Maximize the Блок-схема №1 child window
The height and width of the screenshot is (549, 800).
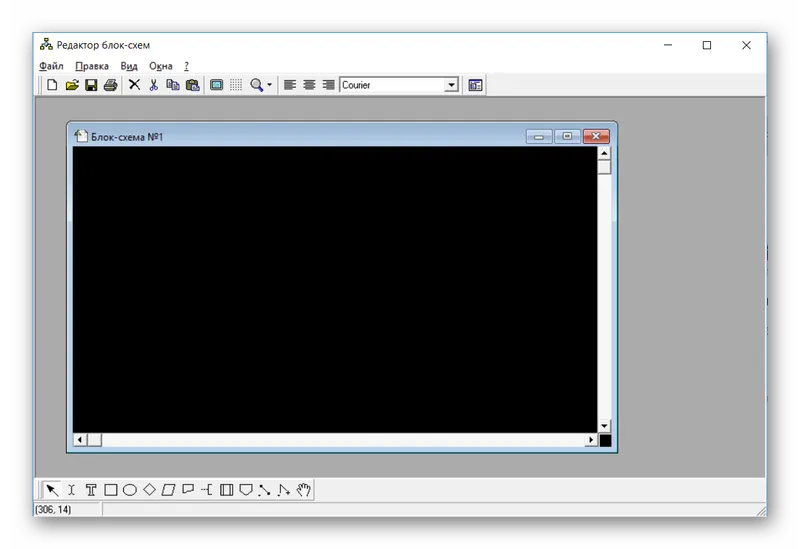pos(567,136)
